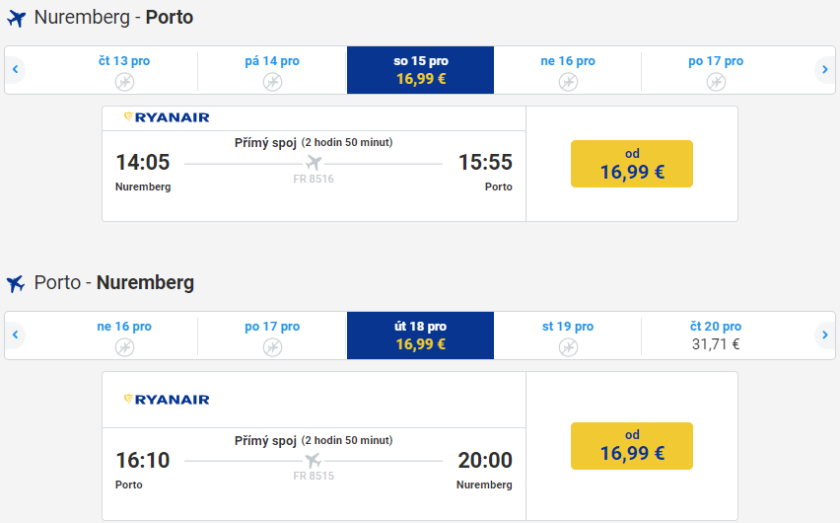Select the so 15 pro outbound date tab

click(x=420, y=70)
